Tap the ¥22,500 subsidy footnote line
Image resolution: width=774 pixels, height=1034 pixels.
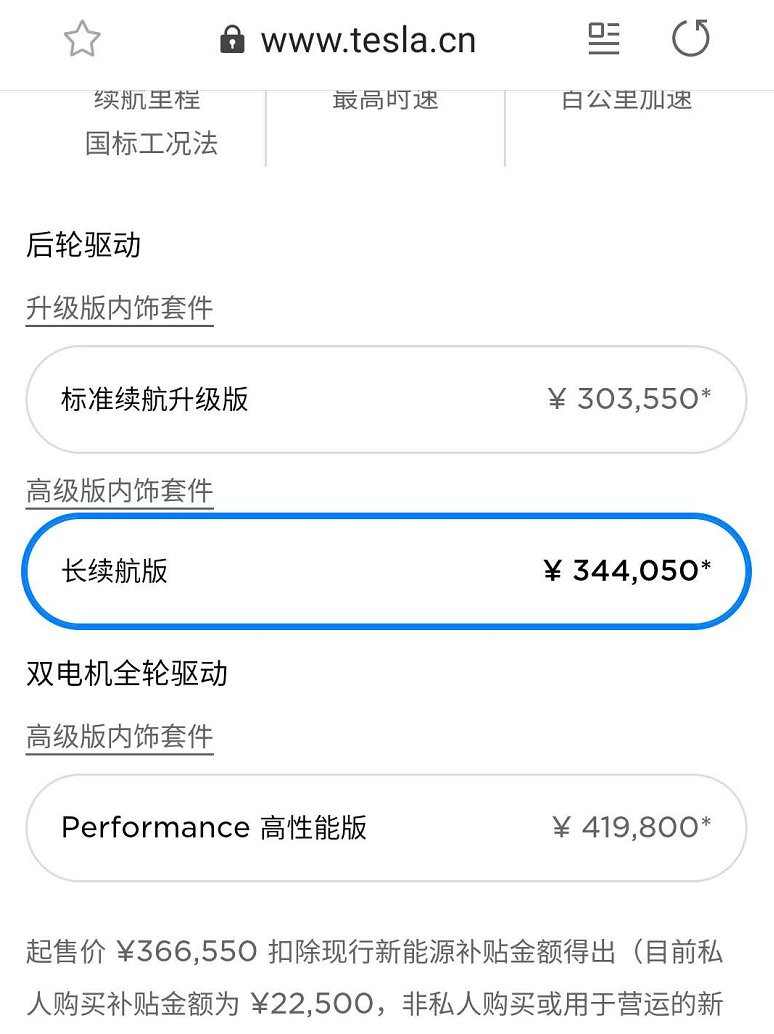[374, 1004]
